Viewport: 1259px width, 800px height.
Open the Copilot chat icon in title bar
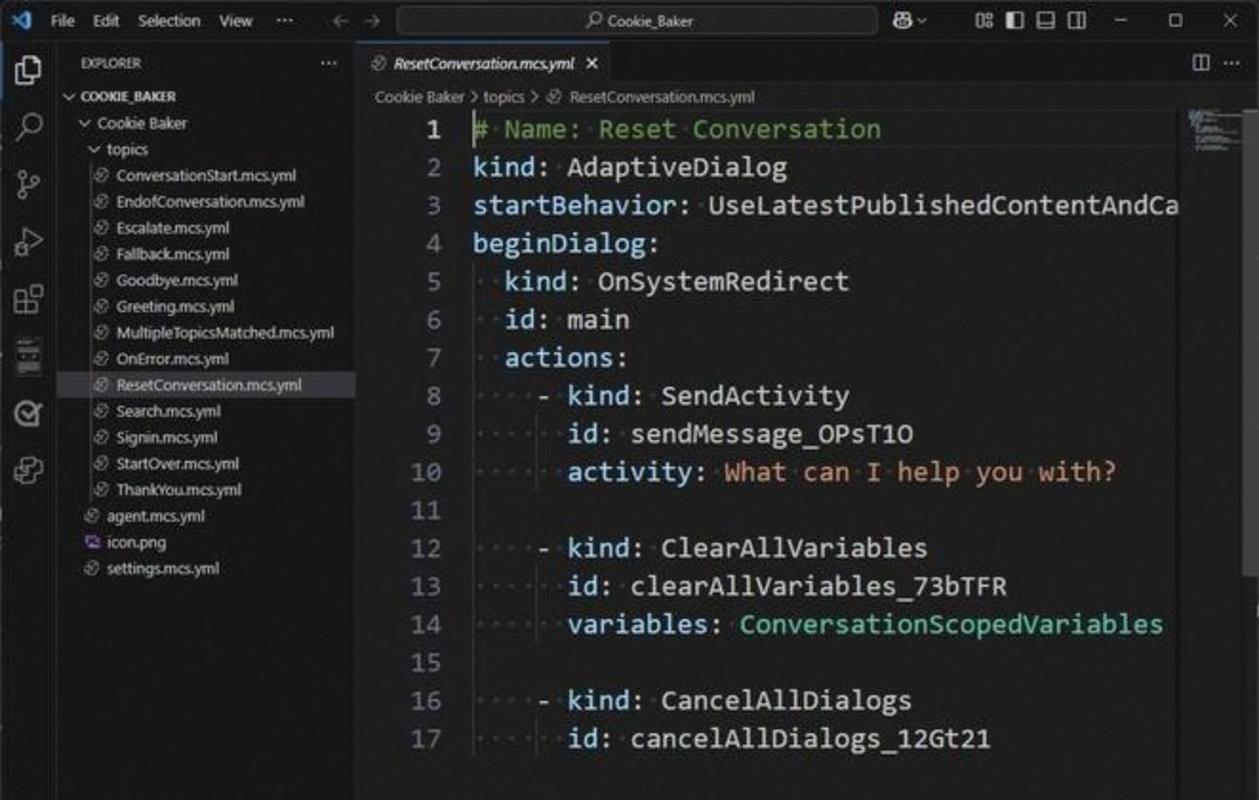[x=902, y=21]
